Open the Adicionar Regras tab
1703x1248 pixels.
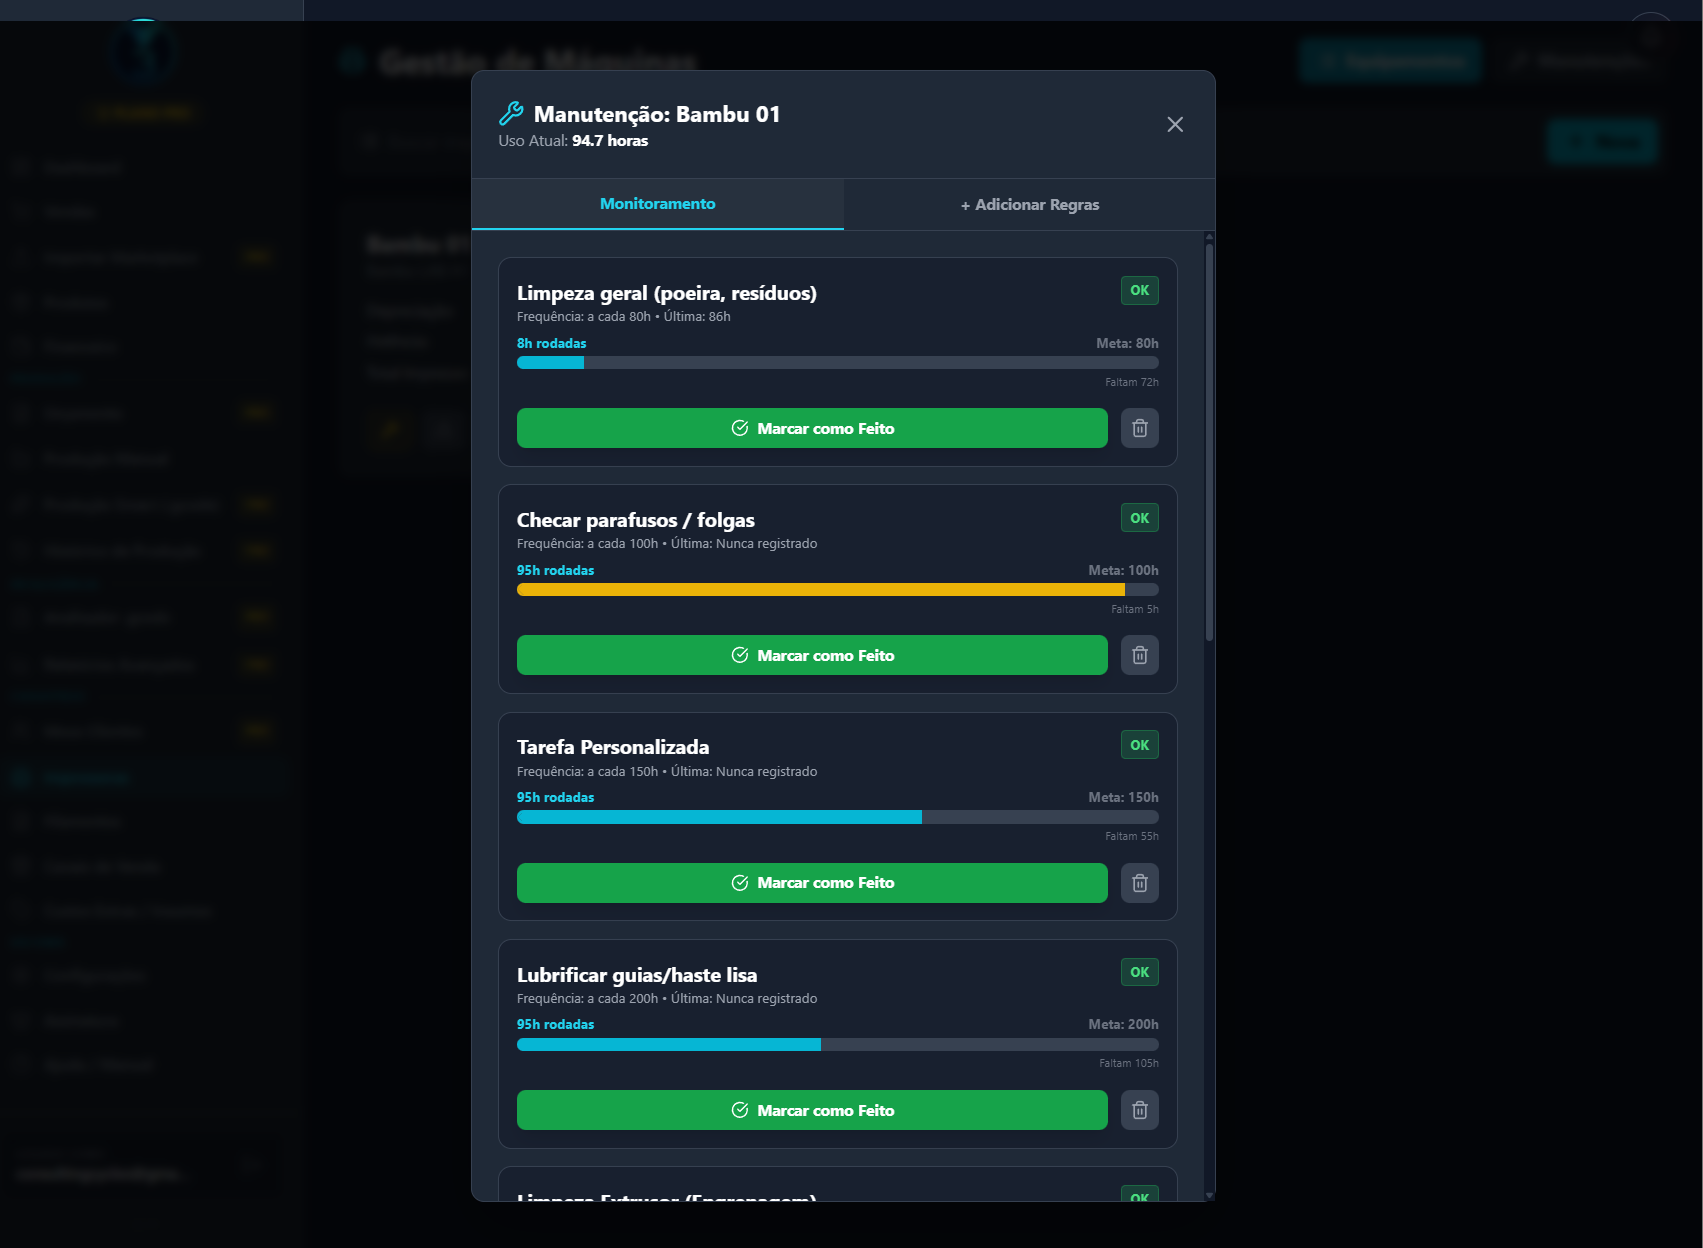point(1029,205)
